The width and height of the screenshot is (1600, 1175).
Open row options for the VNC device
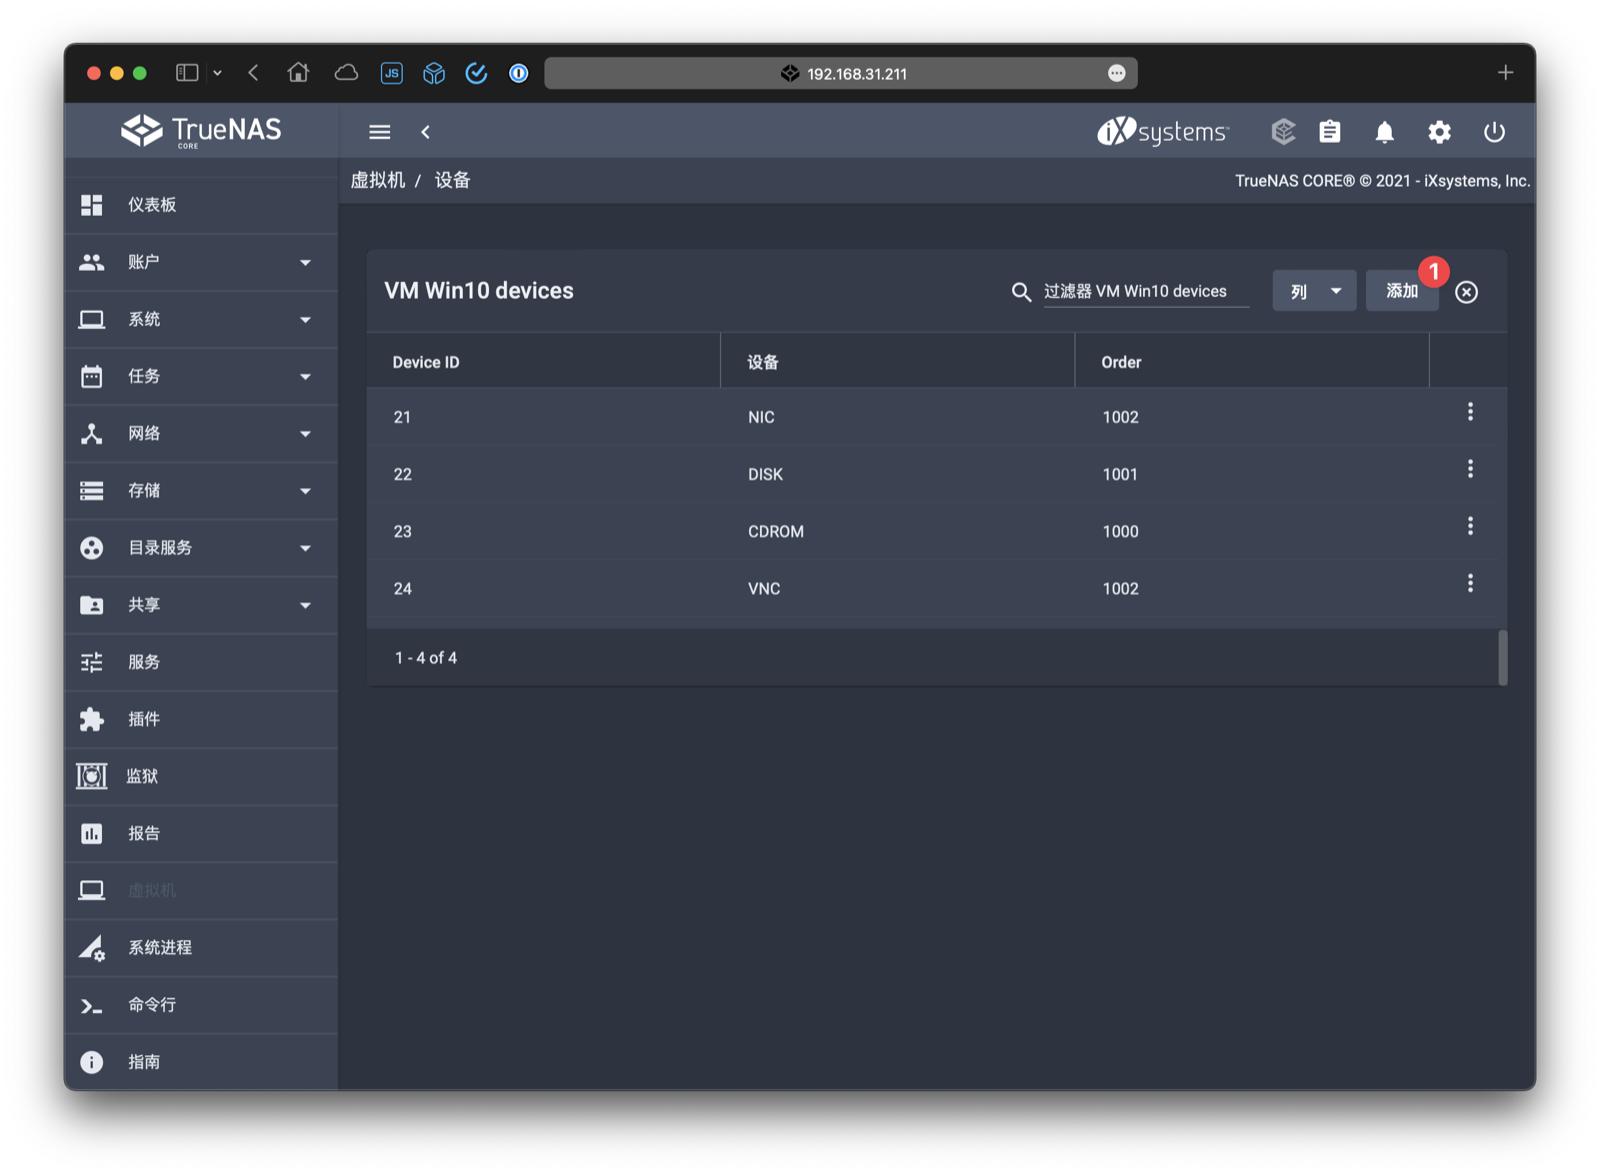tap(1470, 583)
